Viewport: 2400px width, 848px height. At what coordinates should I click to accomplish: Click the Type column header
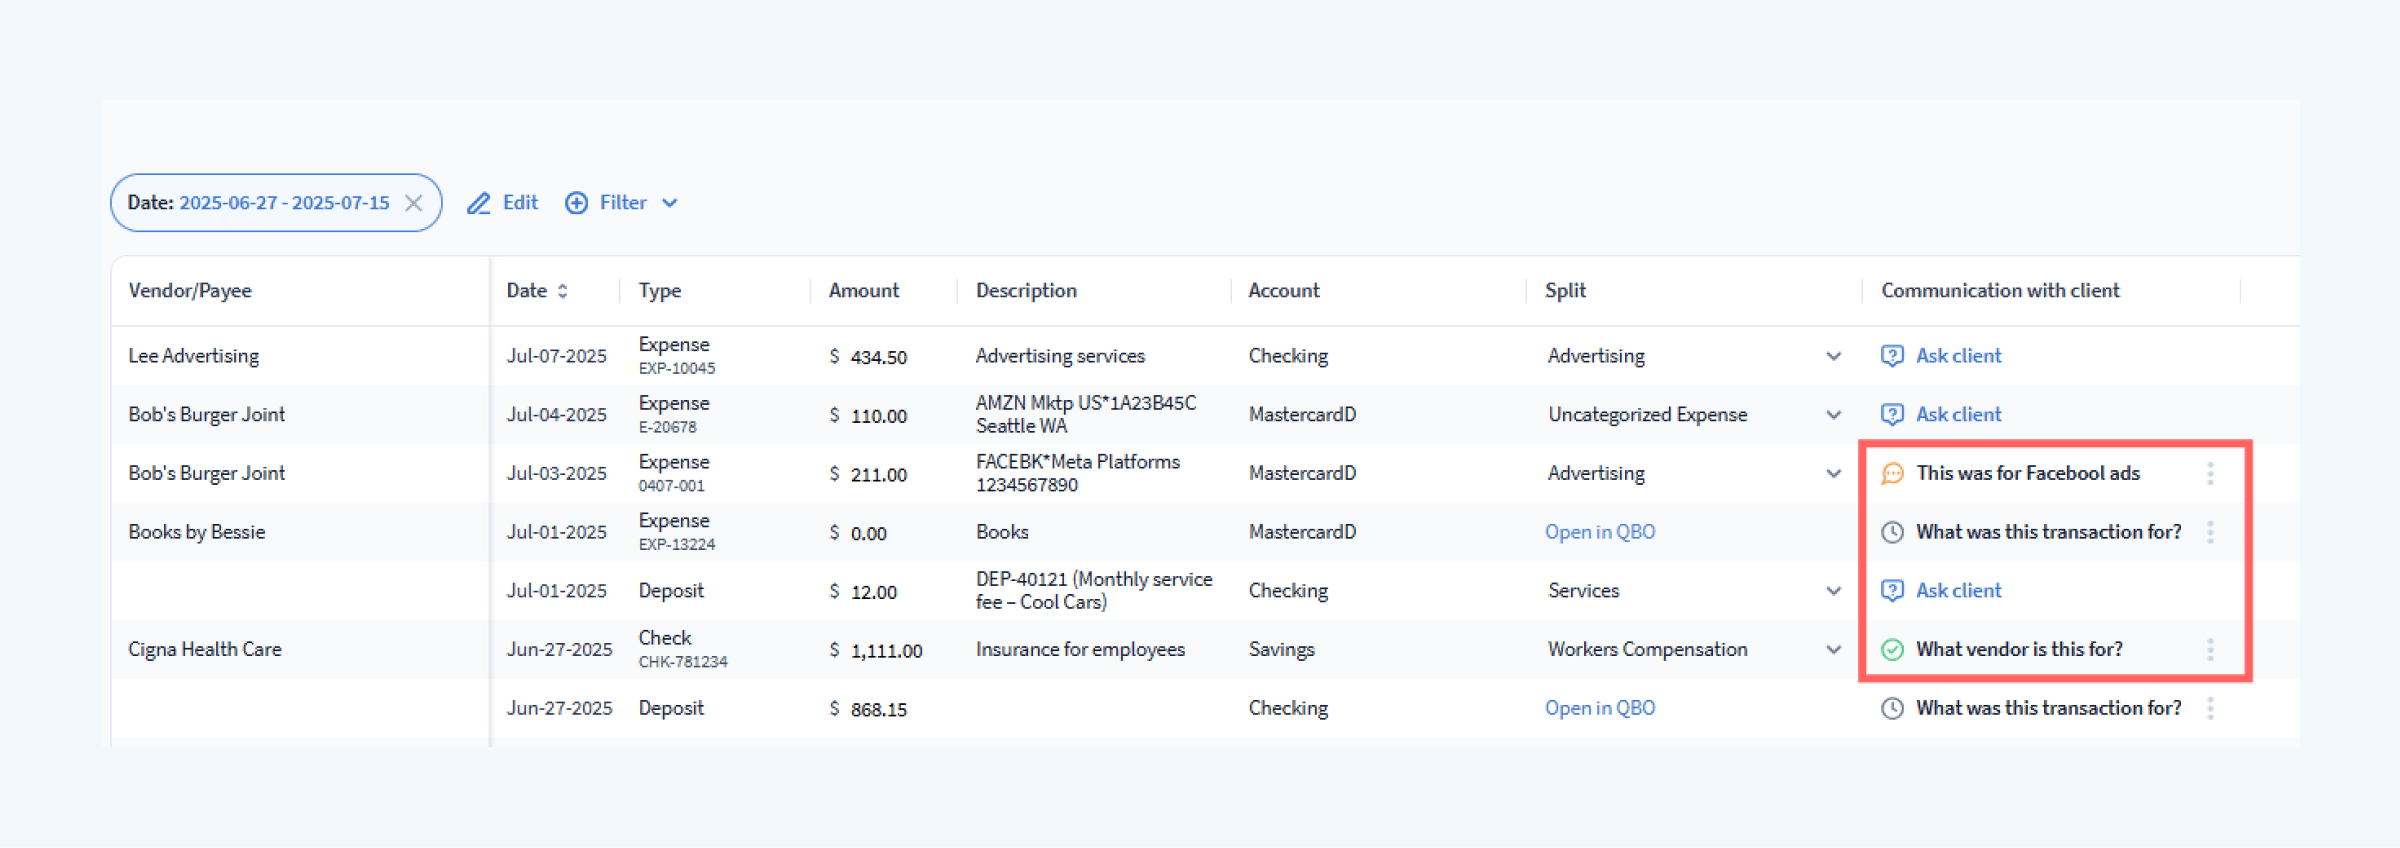(660, 290)
